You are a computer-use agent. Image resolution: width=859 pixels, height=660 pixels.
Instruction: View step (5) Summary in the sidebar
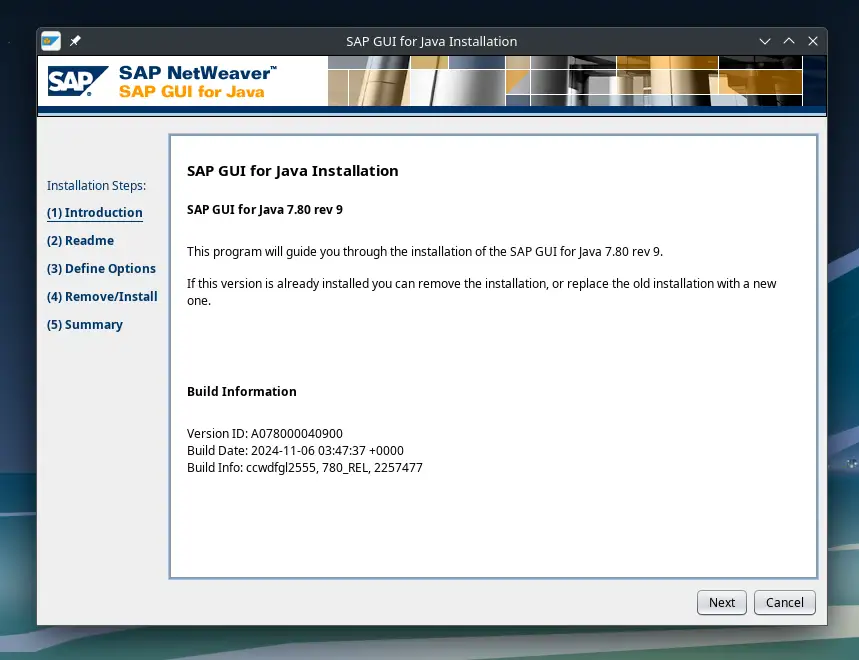pyautogui.click(x=84, y=324)
